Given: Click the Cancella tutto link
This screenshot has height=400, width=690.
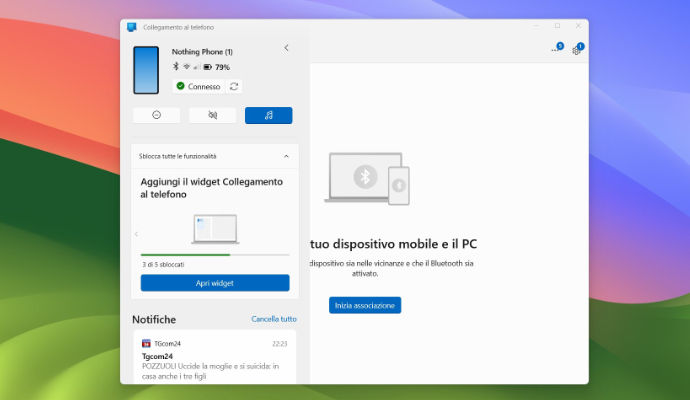Looking at the screenshot, I should (273, 319).
